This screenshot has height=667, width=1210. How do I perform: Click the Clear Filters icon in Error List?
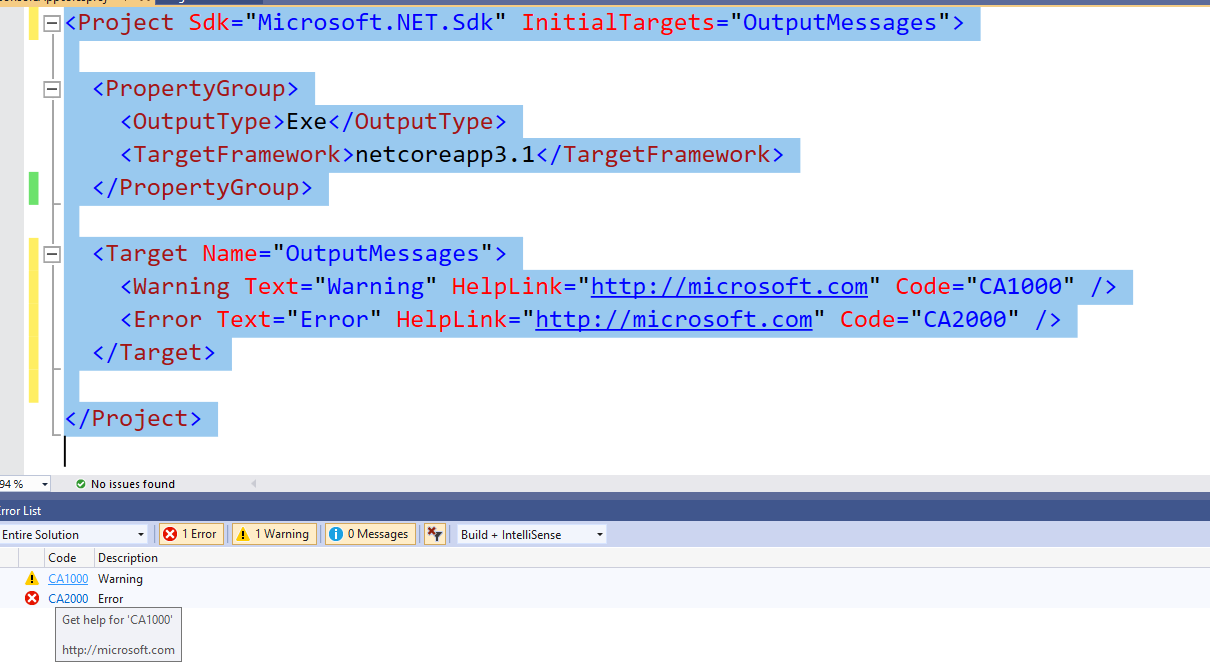tap(434, 533)
